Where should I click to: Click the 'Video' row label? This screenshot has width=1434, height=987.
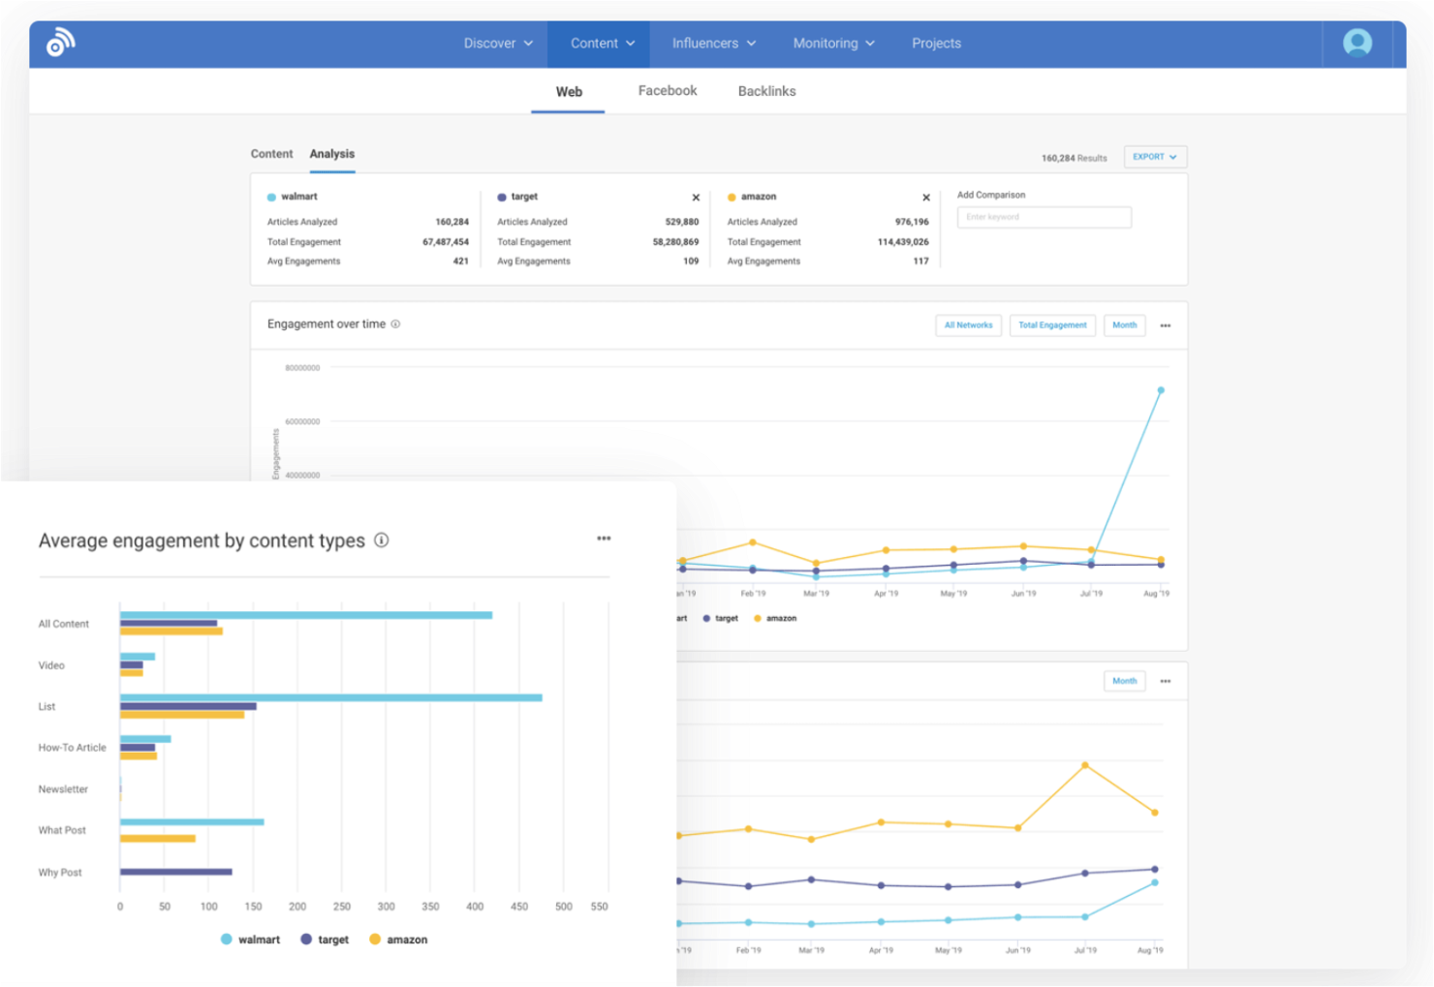[x=51, y=666]
